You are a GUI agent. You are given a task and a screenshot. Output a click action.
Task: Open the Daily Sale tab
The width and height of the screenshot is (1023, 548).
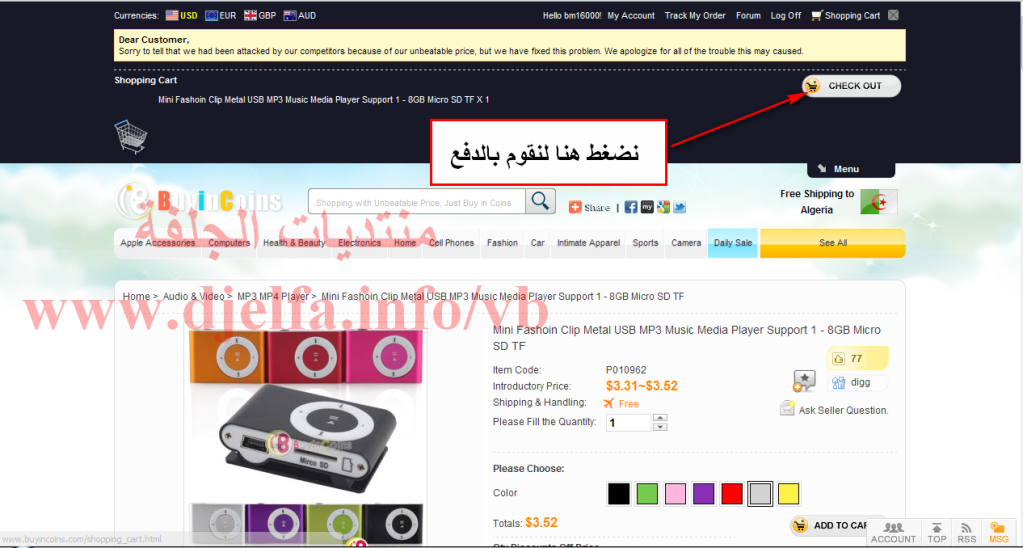coord(733,243)
